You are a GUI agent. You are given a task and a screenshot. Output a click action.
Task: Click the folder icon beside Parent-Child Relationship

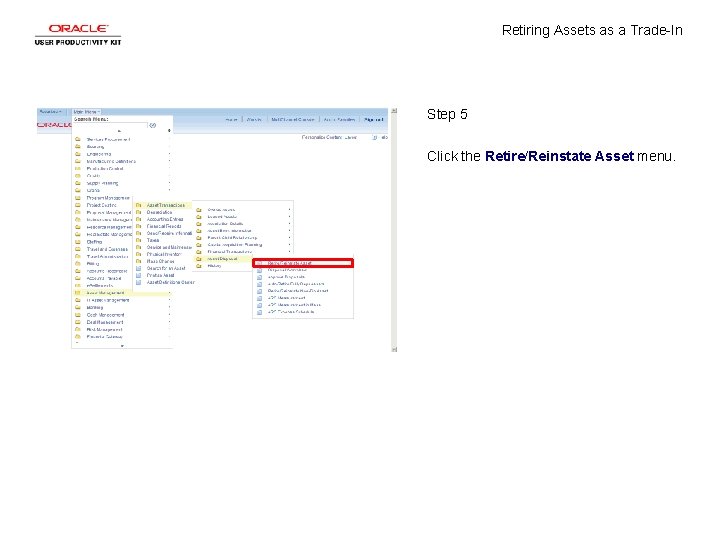[x=199, y=238]
